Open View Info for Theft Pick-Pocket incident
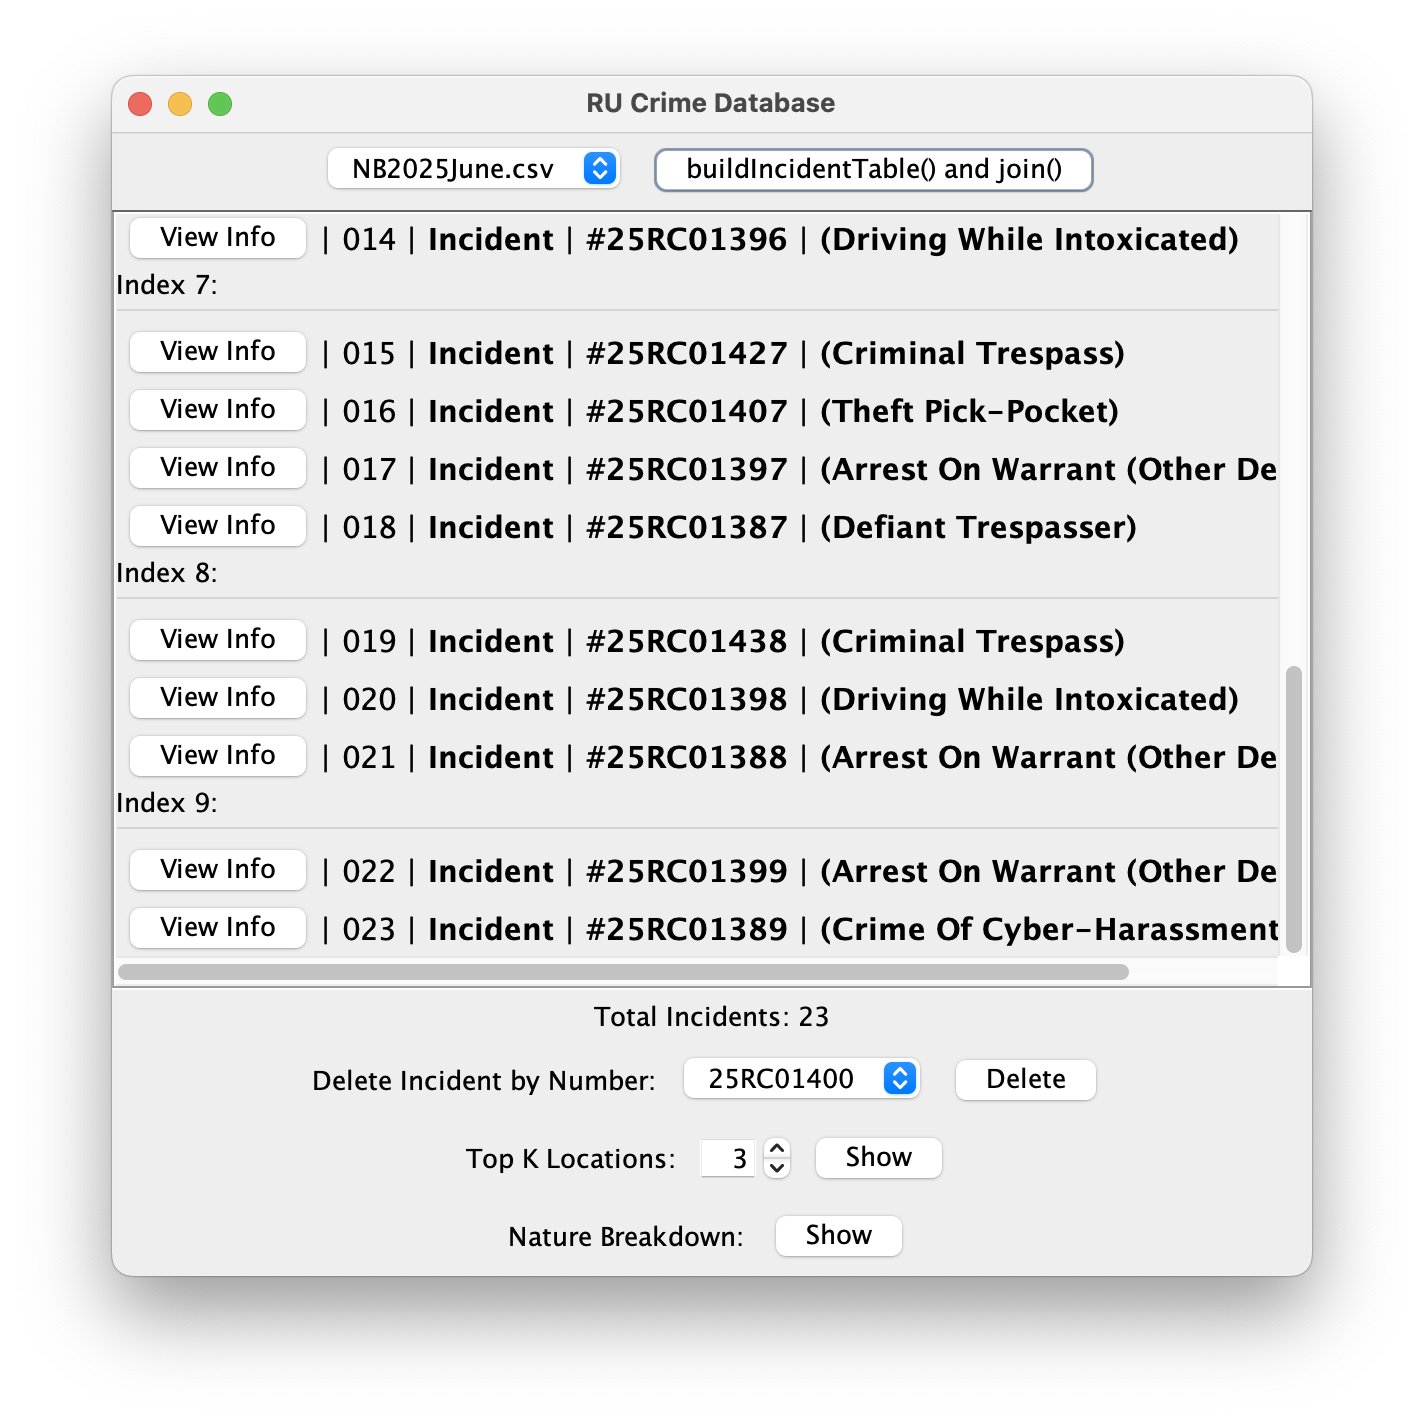 218,410
